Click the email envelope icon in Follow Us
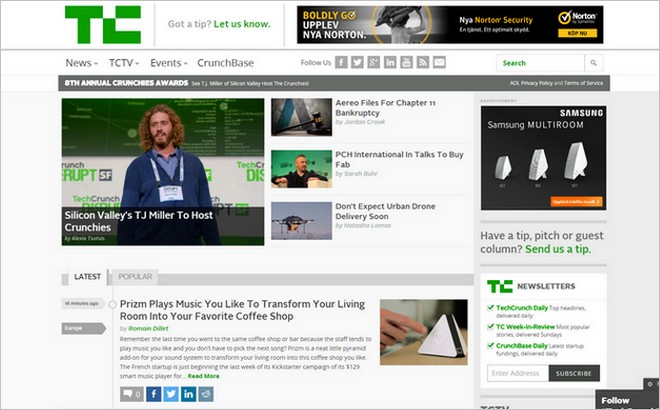660x410 pixels. (439, 62)
